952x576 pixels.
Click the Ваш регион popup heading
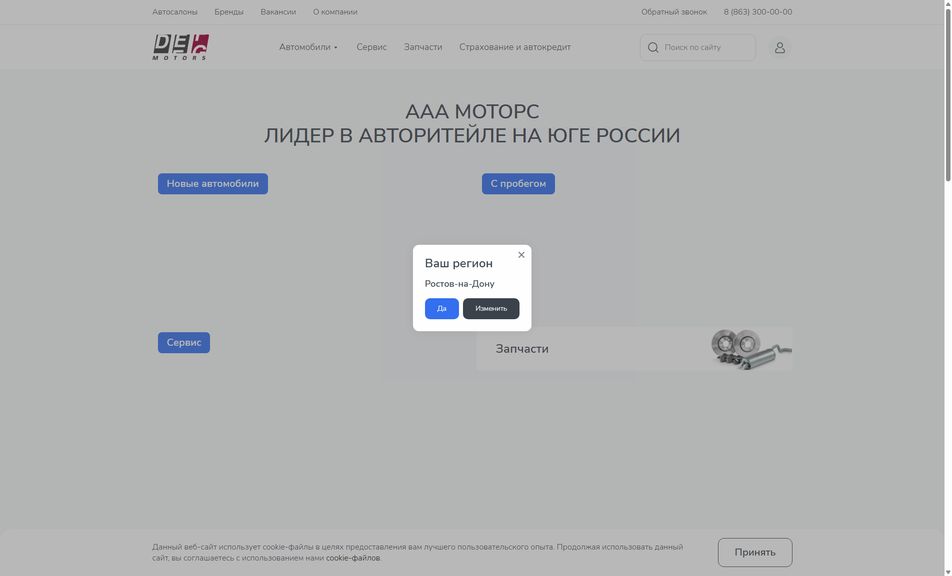458,263
